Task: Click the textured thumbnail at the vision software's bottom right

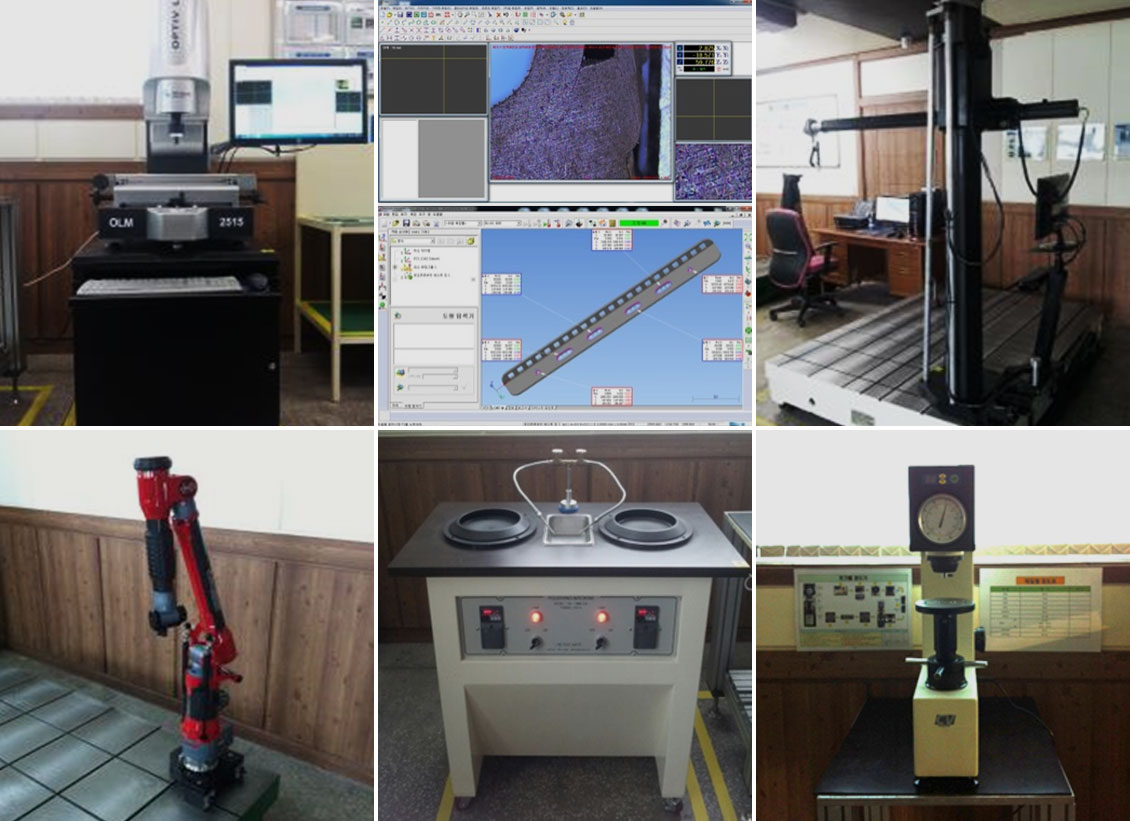Action: click(713, 171)
